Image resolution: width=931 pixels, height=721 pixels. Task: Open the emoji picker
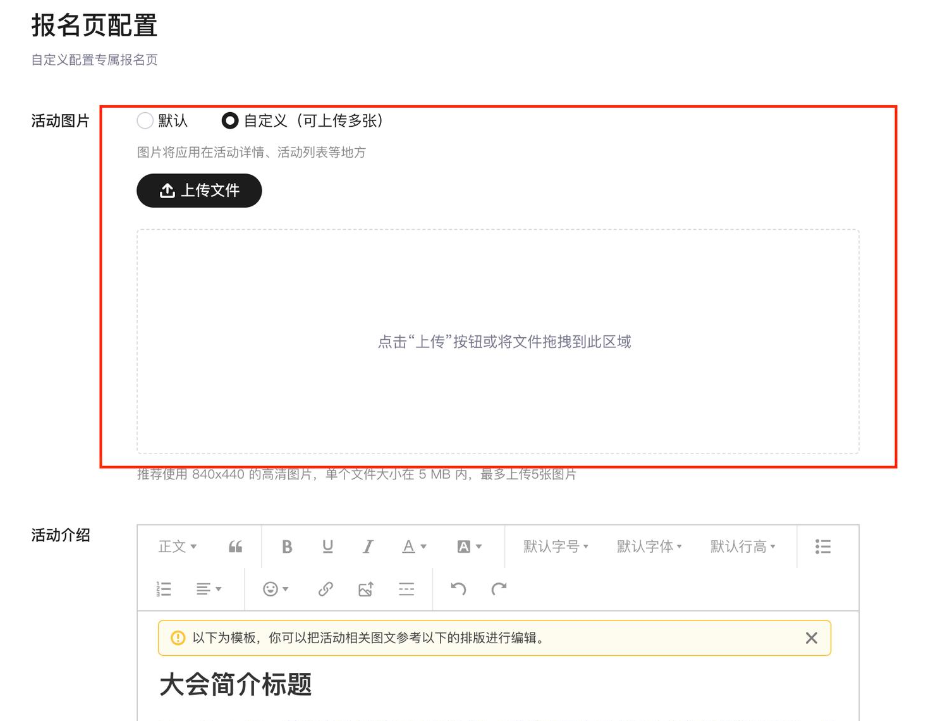[x=276, y=589]
